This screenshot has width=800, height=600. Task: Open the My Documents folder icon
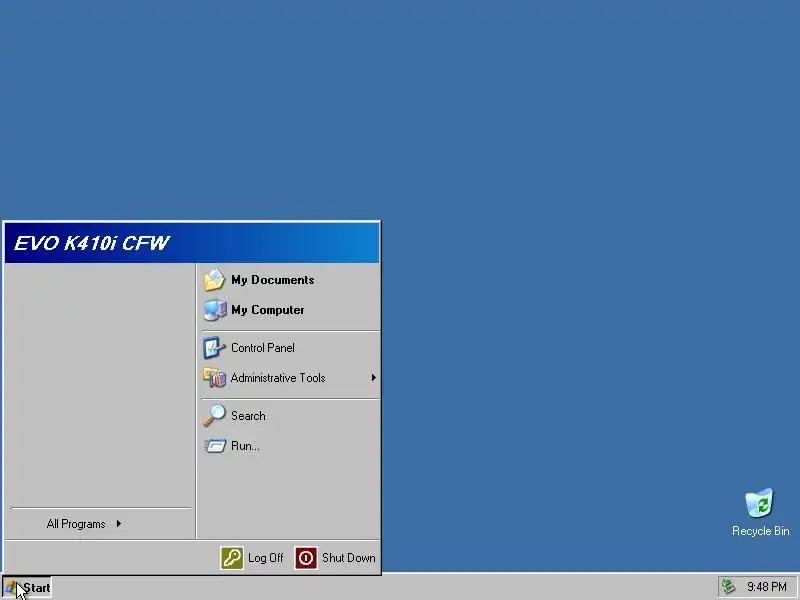coord(214,280)
